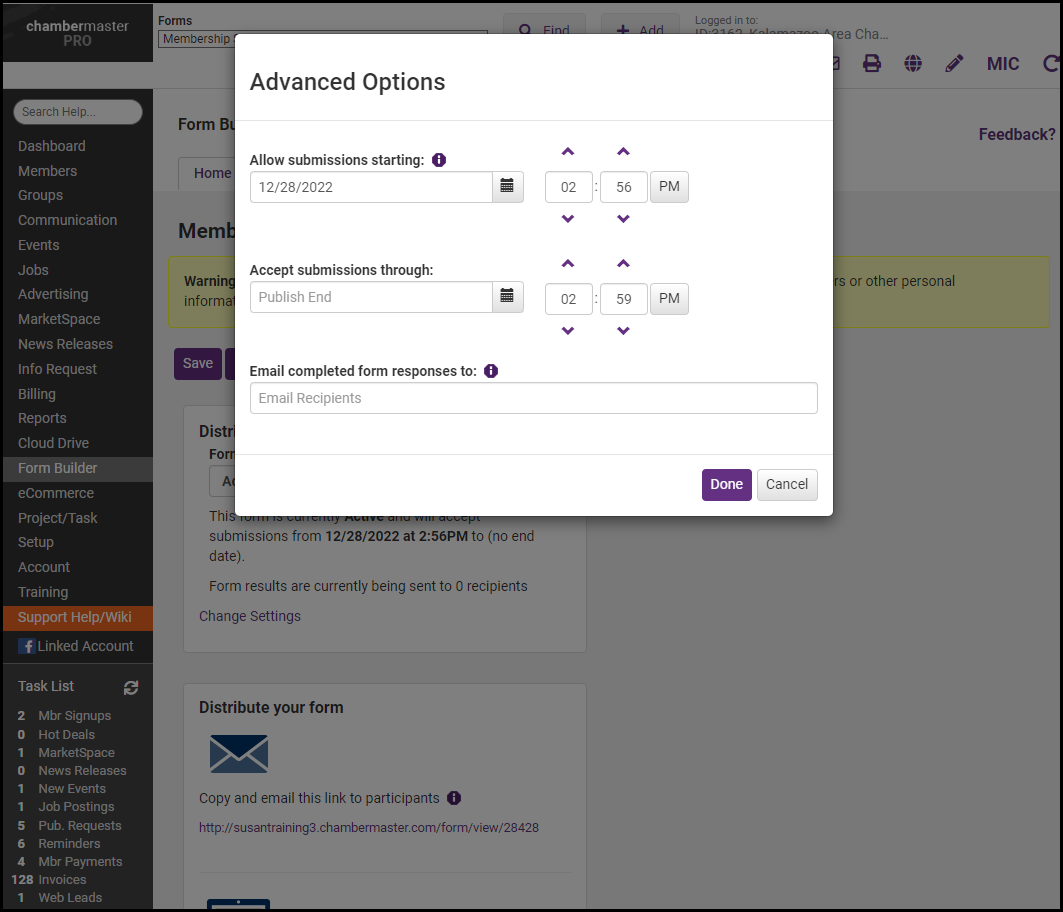Open Form Builder in the sidebar
Image resolution: width=1063 pixels, height=912 pixels.
58,468
